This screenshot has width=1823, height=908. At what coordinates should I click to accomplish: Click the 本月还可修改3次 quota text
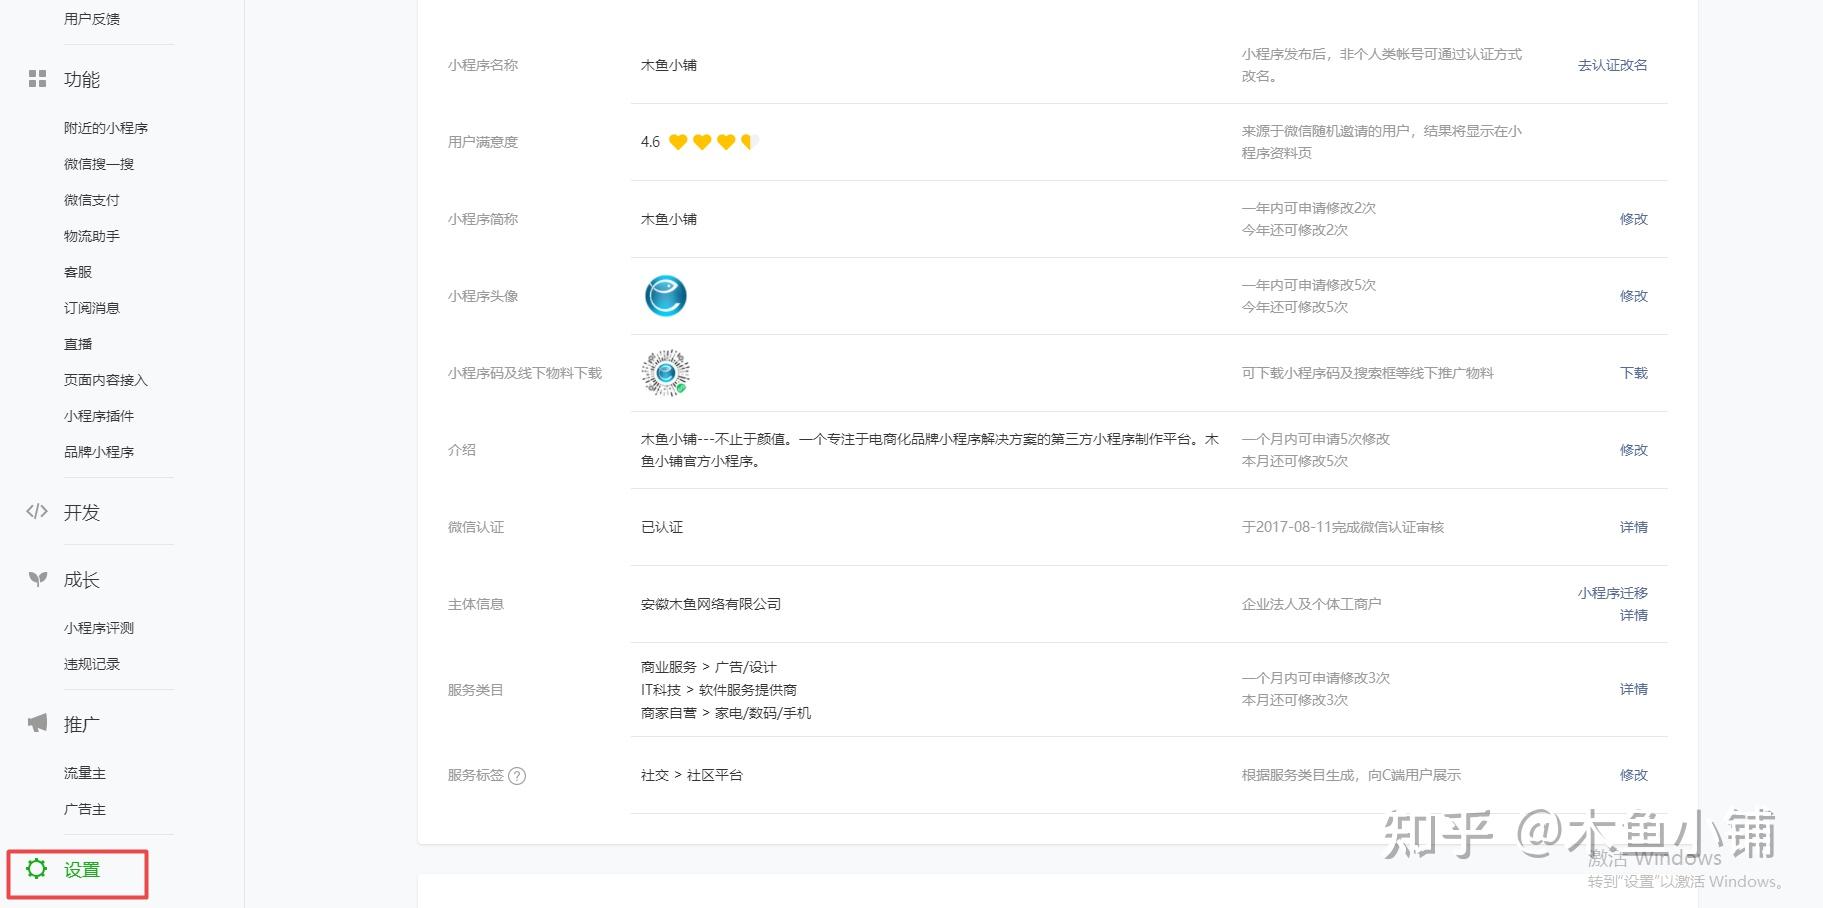pos(1295,700)
